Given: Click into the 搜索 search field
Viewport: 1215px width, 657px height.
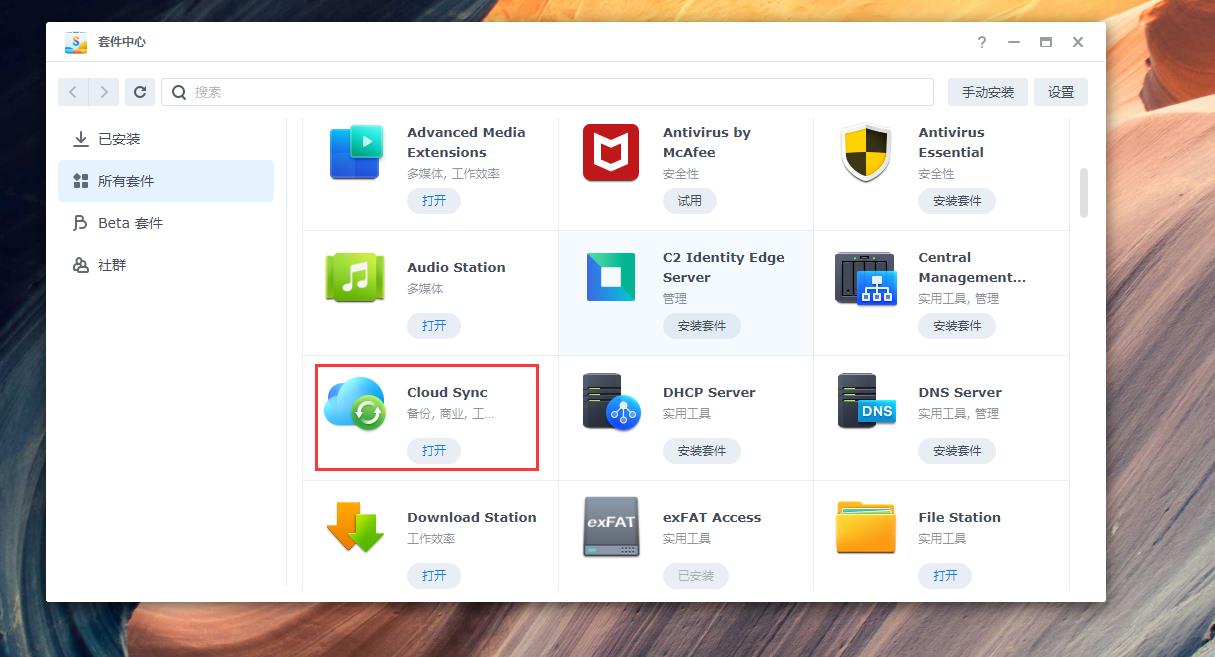Looking at the screenshot, I should pos(547,92).
